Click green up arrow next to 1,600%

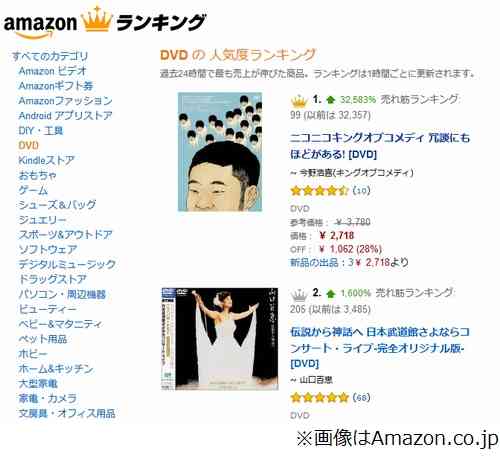330,294
